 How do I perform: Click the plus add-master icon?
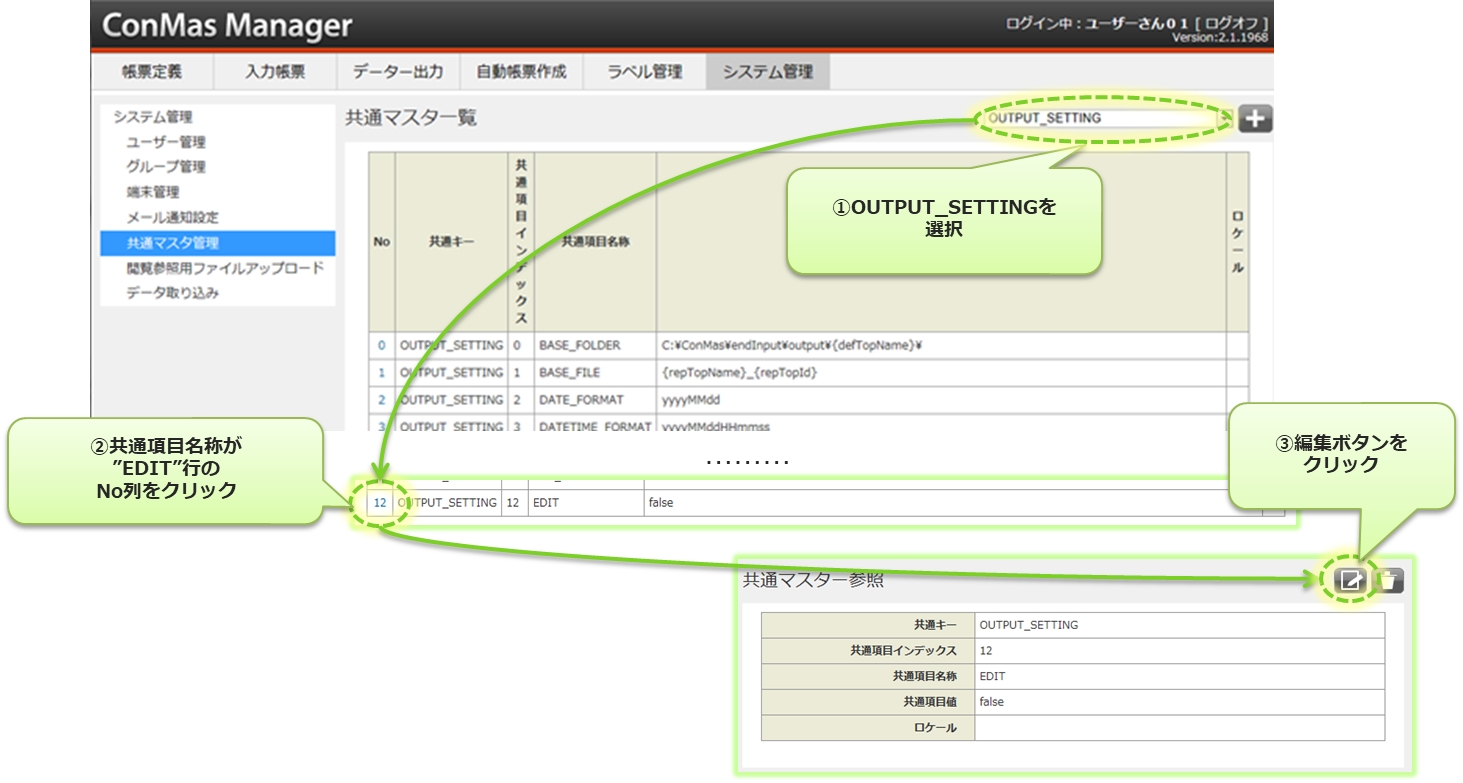click(1255, 119)
